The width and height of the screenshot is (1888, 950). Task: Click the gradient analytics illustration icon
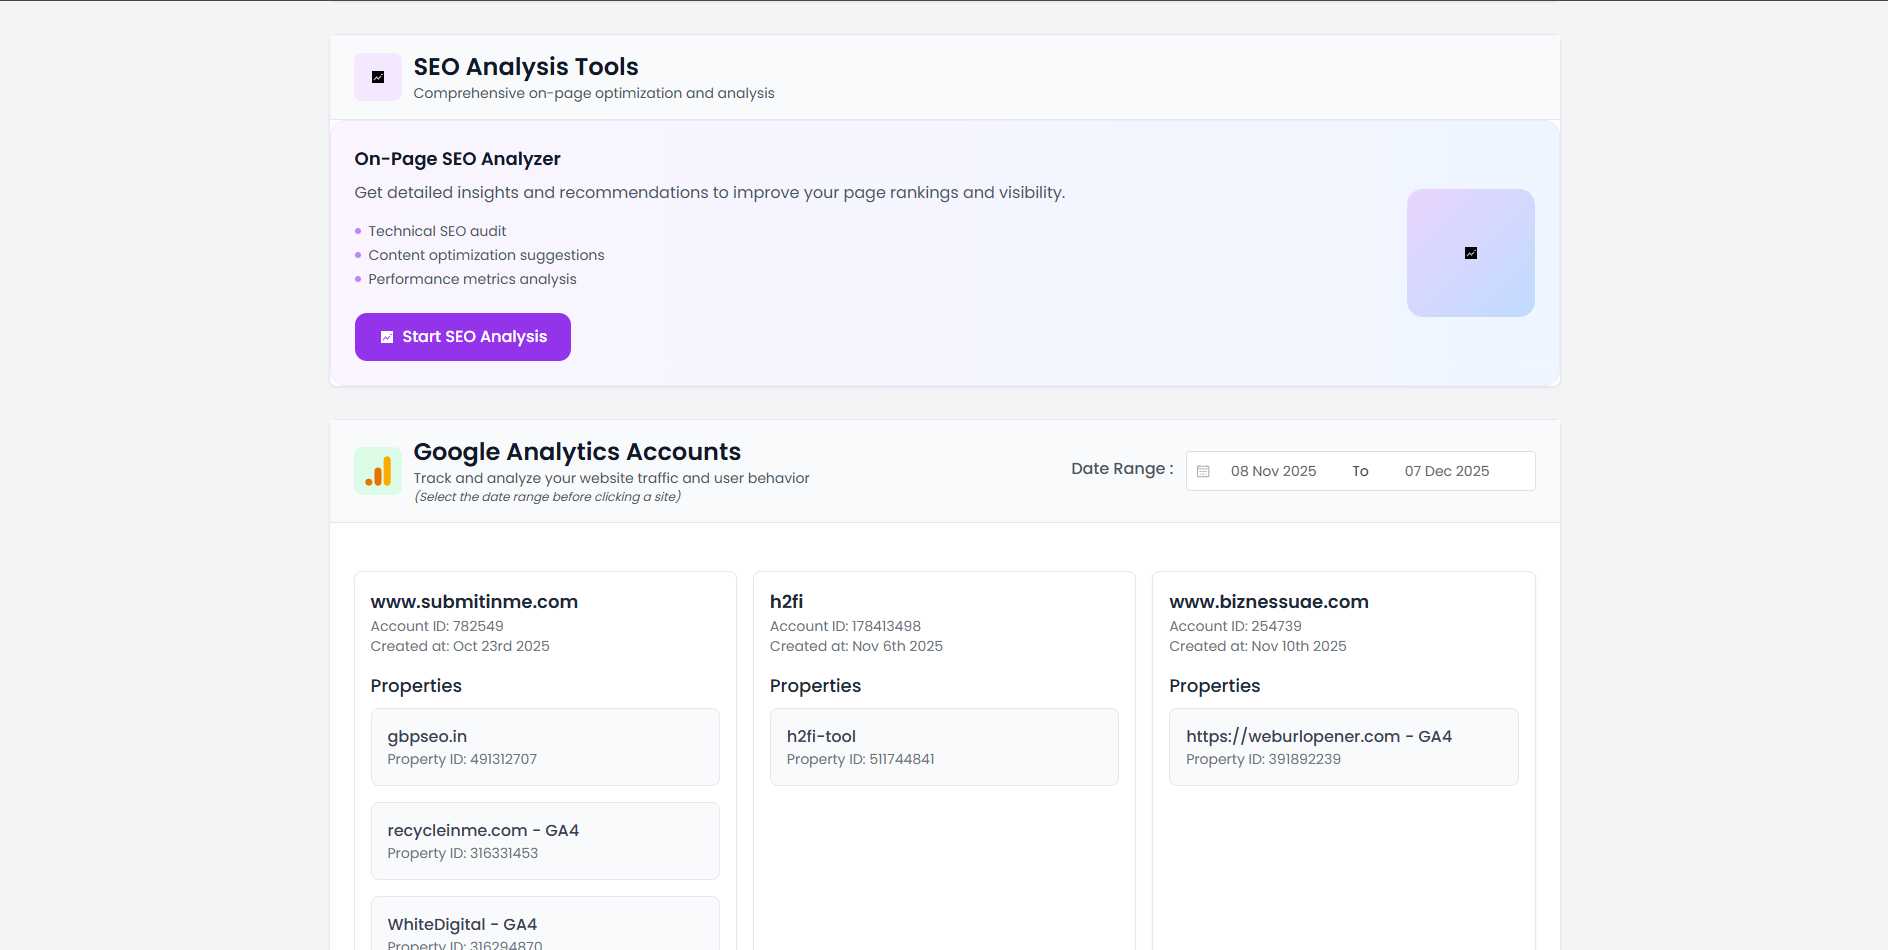[1470, 253]
